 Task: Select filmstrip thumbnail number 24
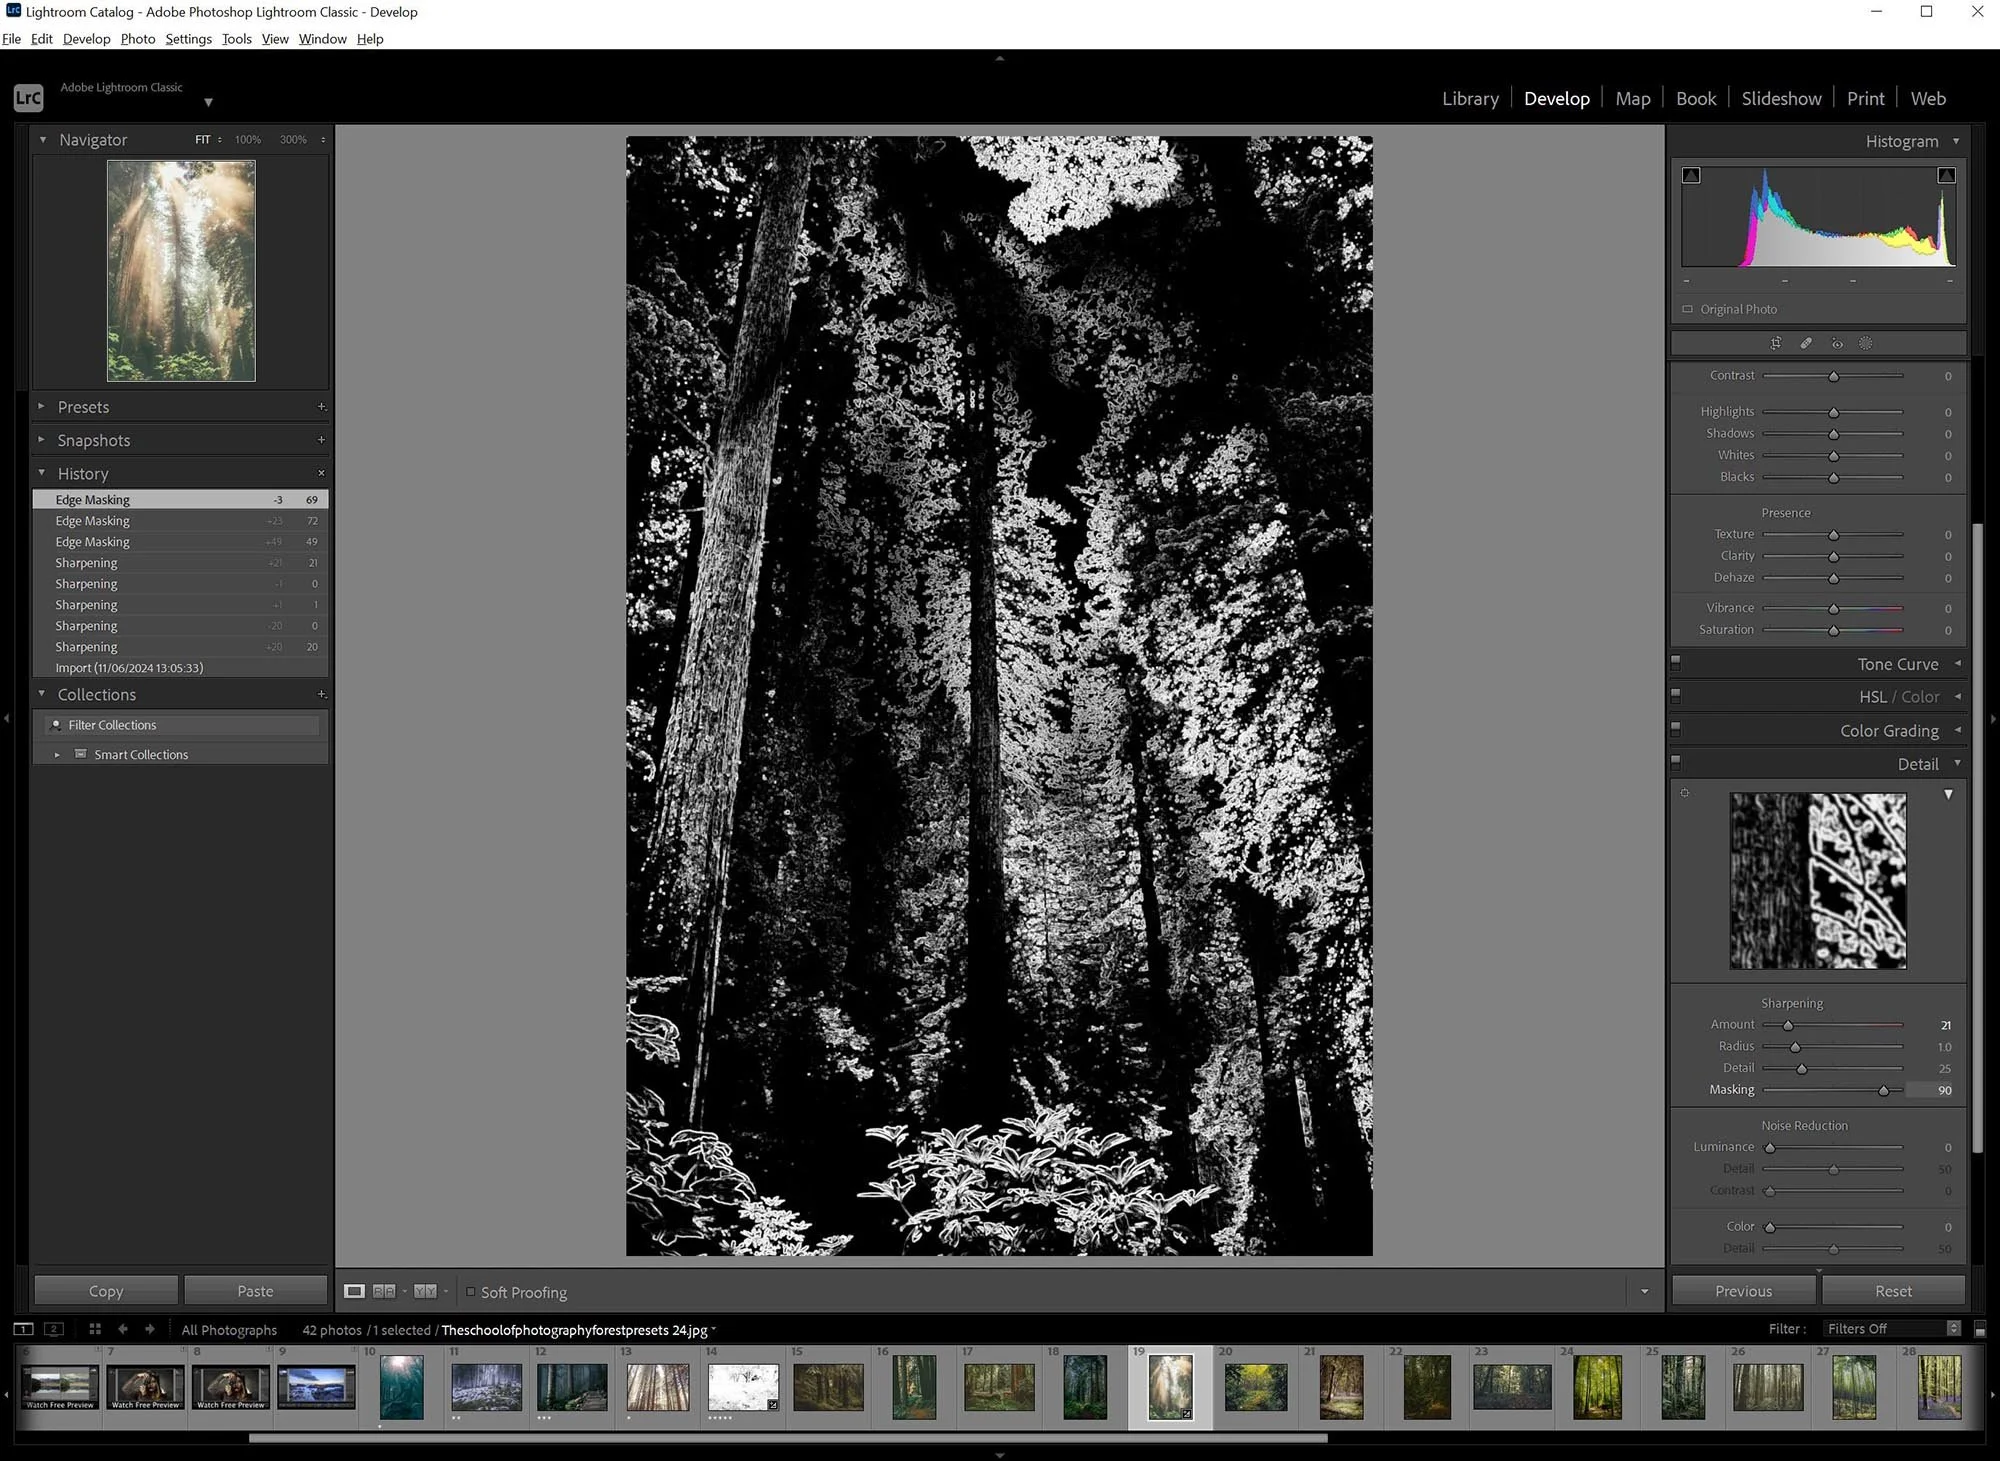coord(1597,1388)
